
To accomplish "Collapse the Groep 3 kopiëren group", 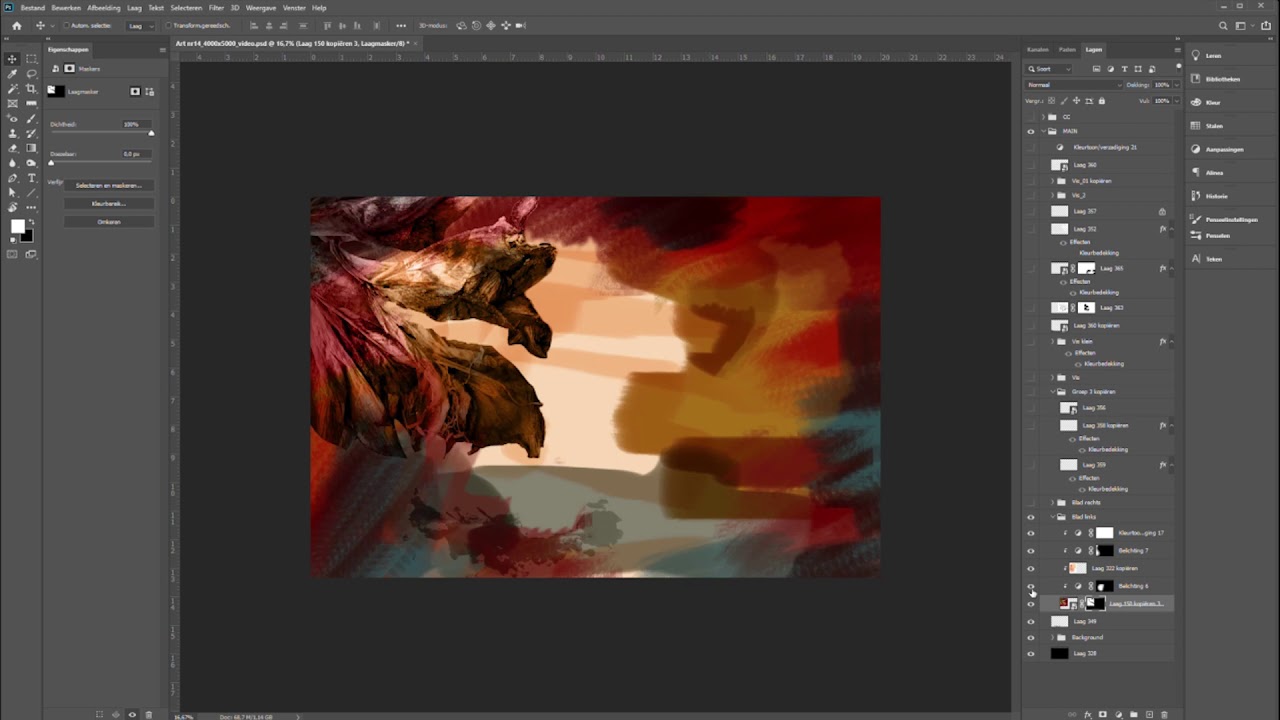I will 1053,392.
